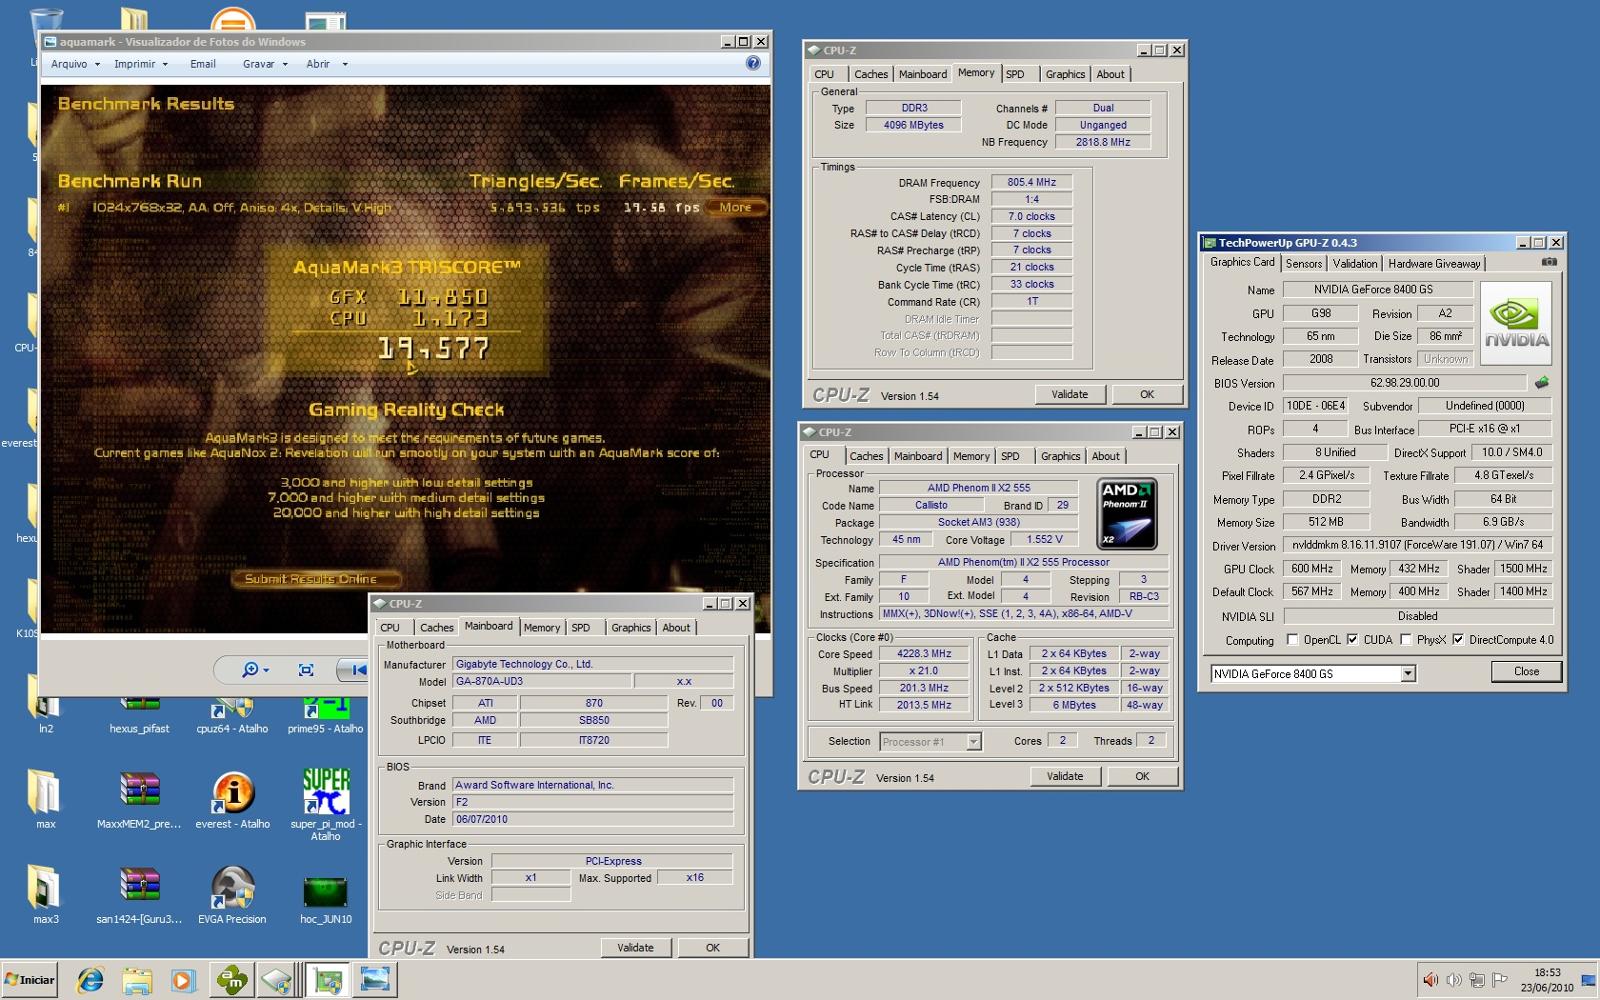Click the AMD Phenom II X2 555 name field
Image resolution: width=1600 pixels, height=1000 pixels.
[978, 488]
